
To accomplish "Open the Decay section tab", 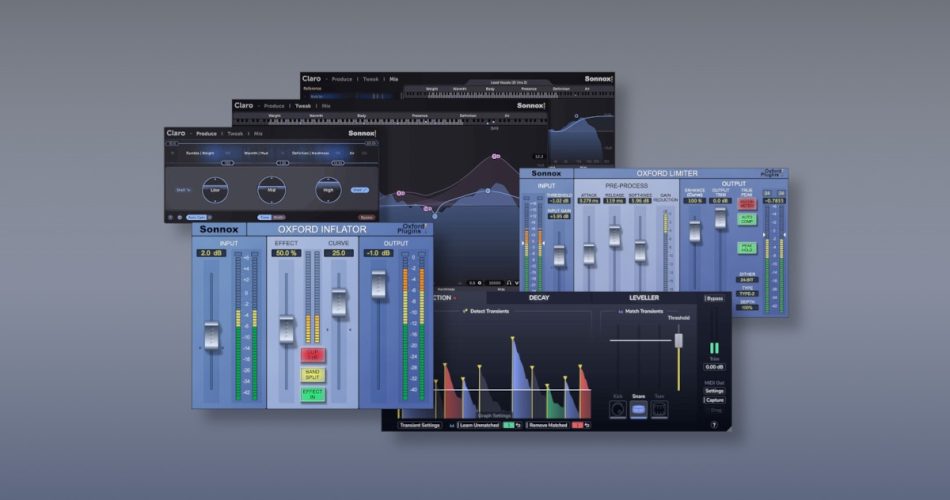I will 539,298.
